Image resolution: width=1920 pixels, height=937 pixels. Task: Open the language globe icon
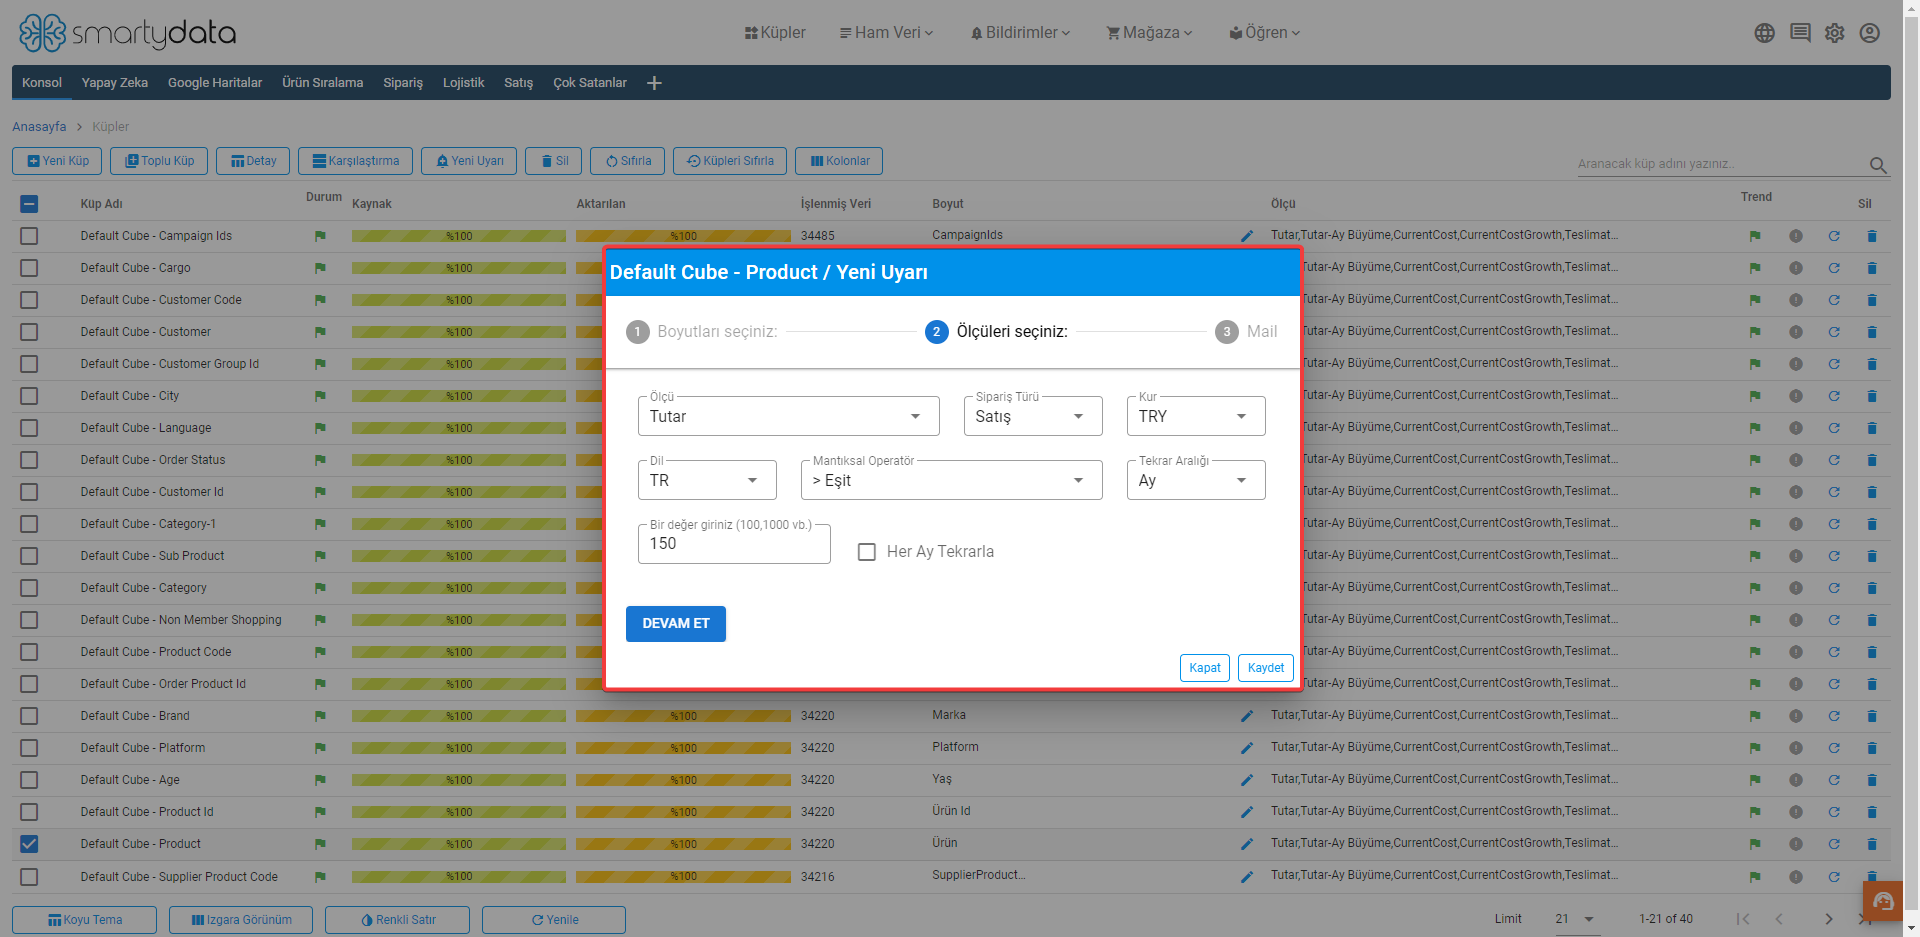point(1765,33)
